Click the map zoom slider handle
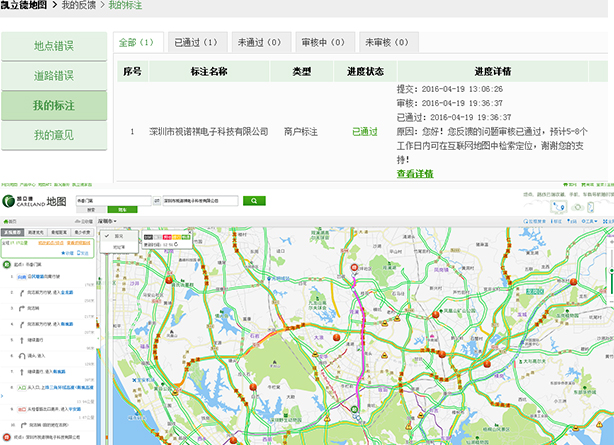This screenshot has width=614, height=445. 612,270
